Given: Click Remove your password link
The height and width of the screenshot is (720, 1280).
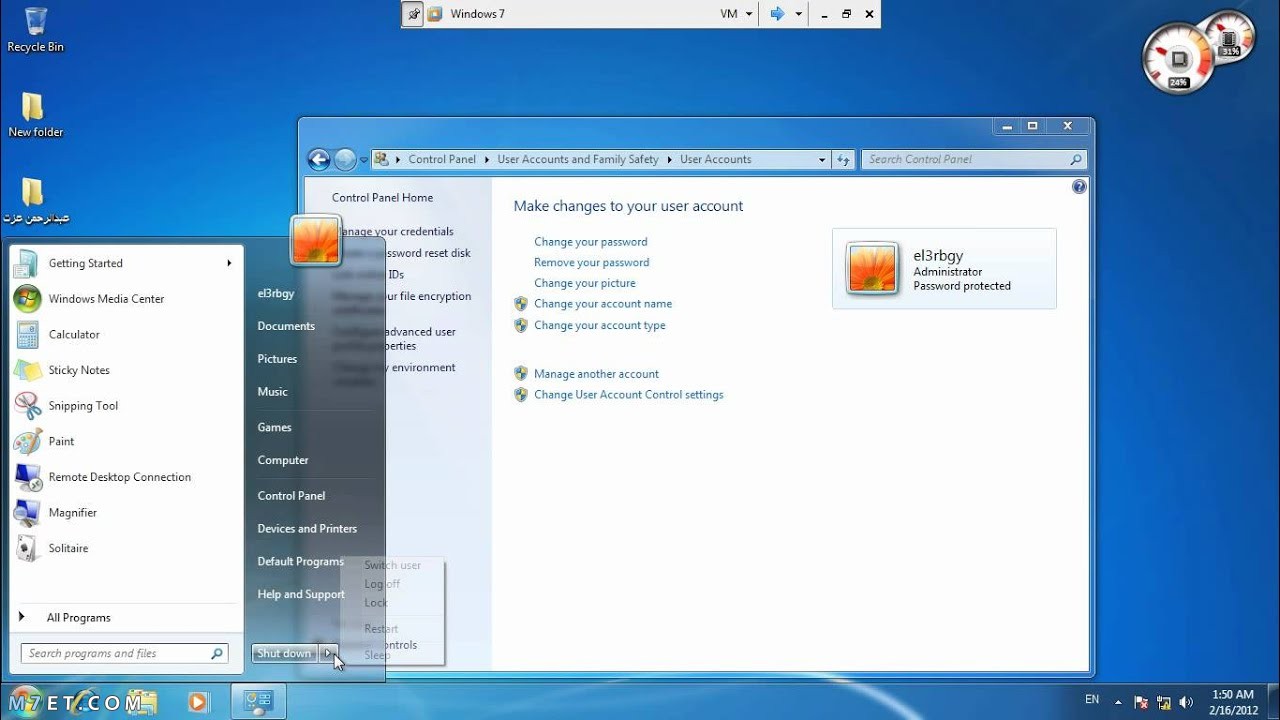Looking at the screenshot, I should [591, 263].
